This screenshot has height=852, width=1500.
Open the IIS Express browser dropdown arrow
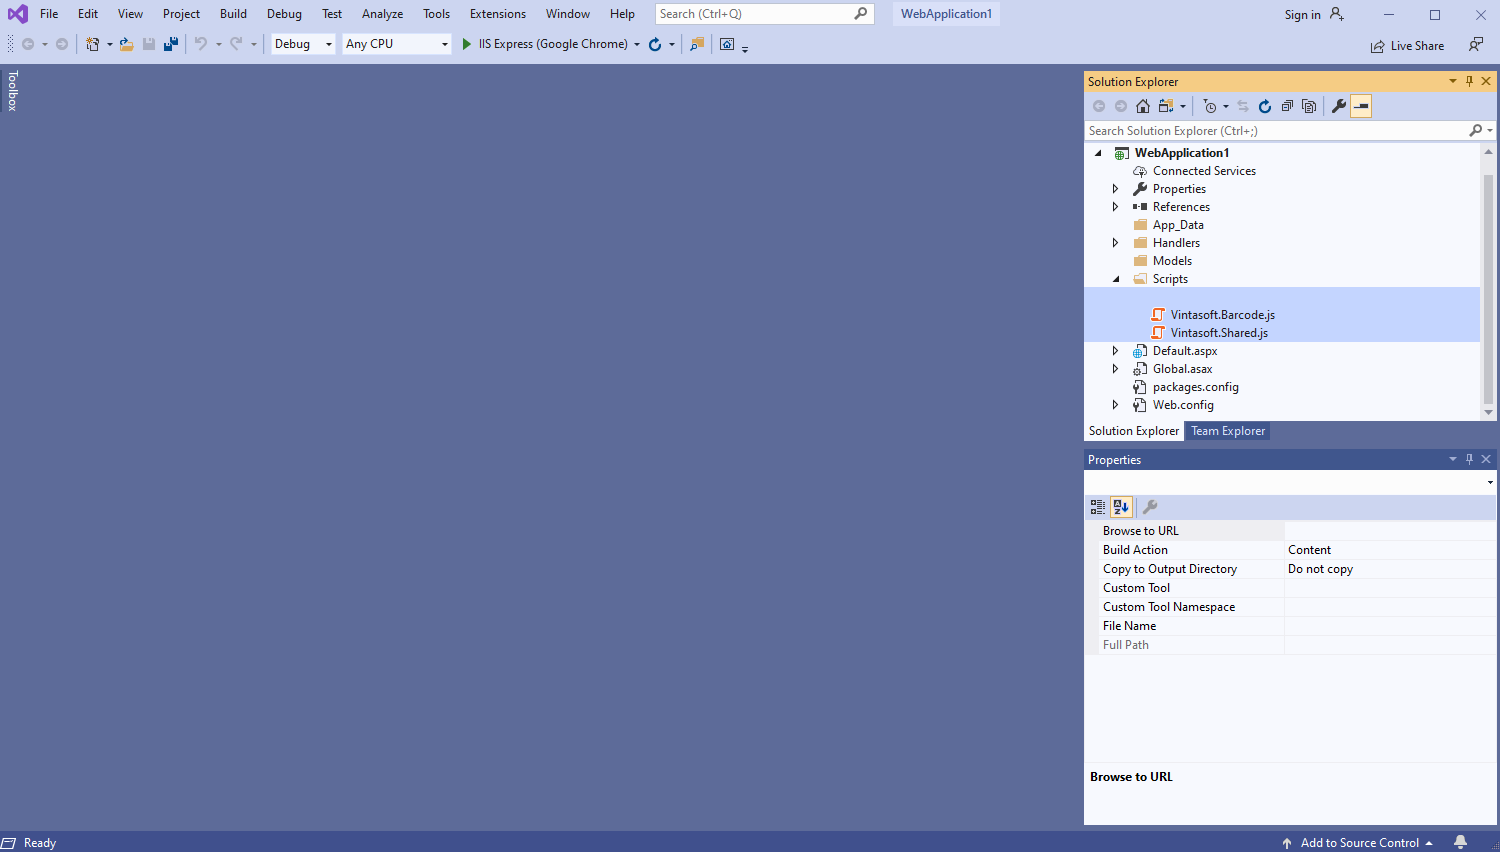coord(637,44)
